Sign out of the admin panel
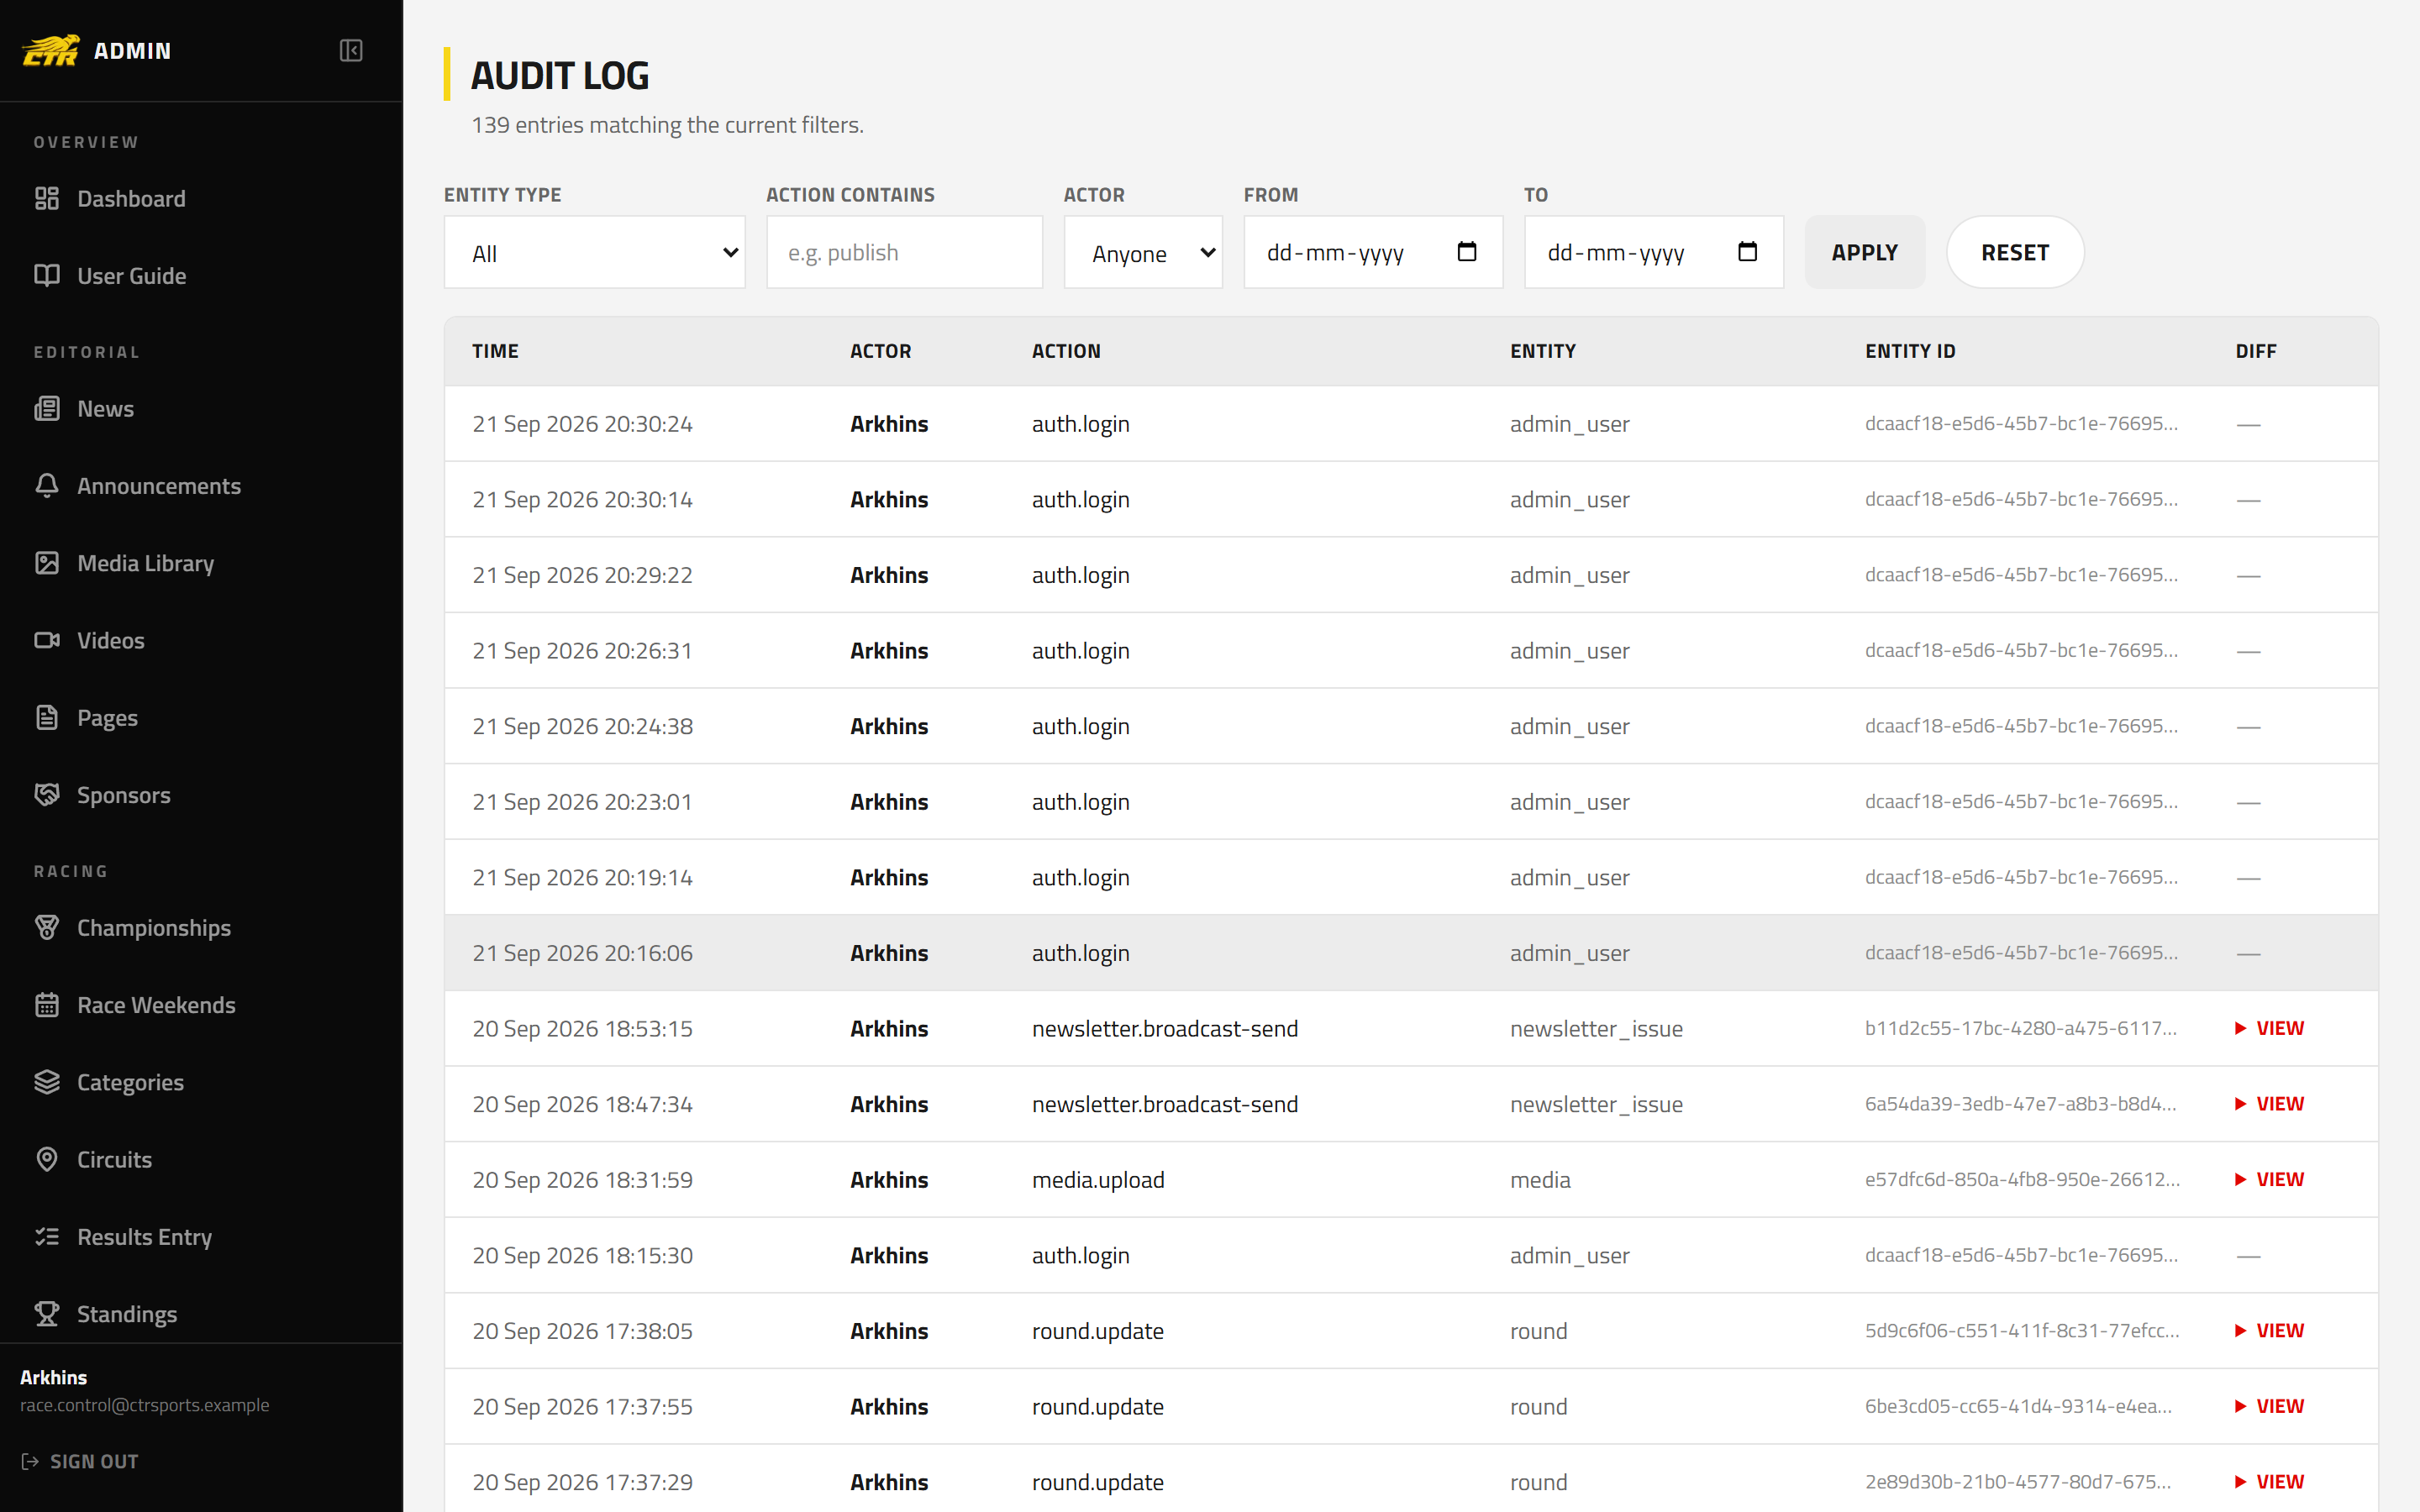This screenshot has width=2420, height=1512. coord(80,1462)
